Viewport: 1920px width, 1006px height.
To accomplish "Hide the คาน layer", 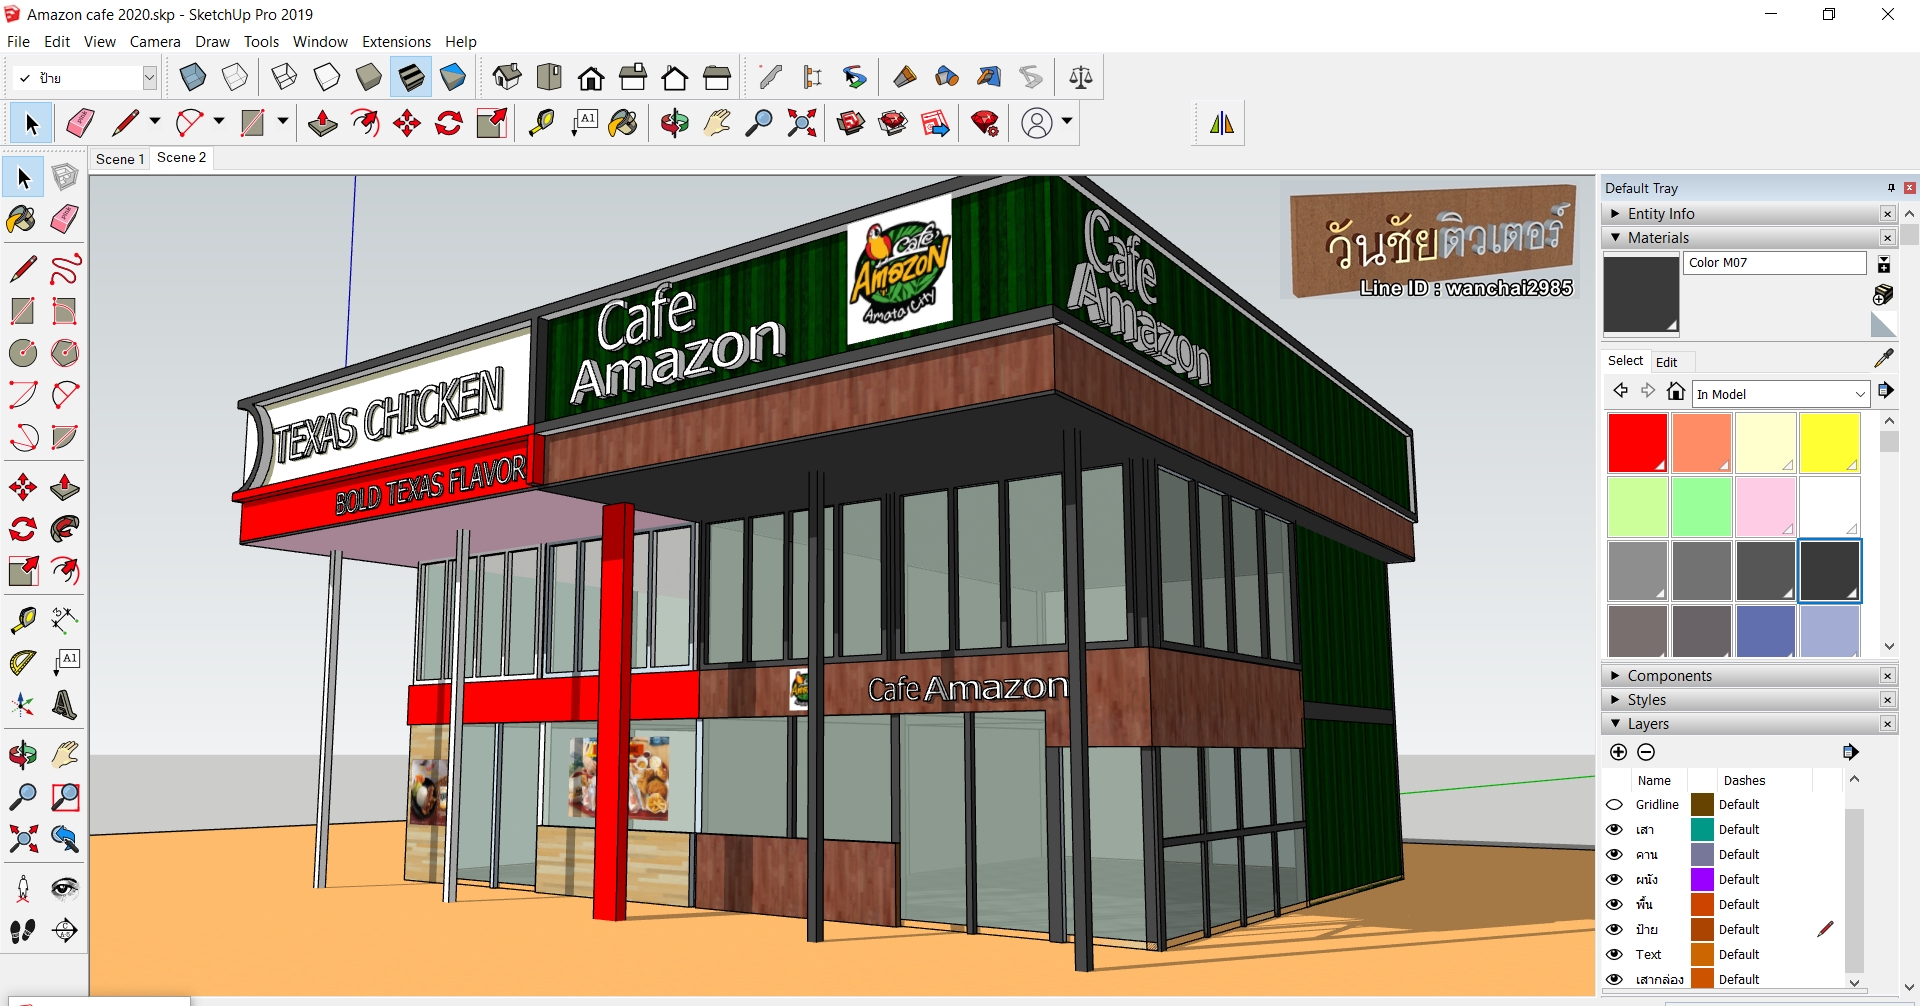I will [1614, 855].
